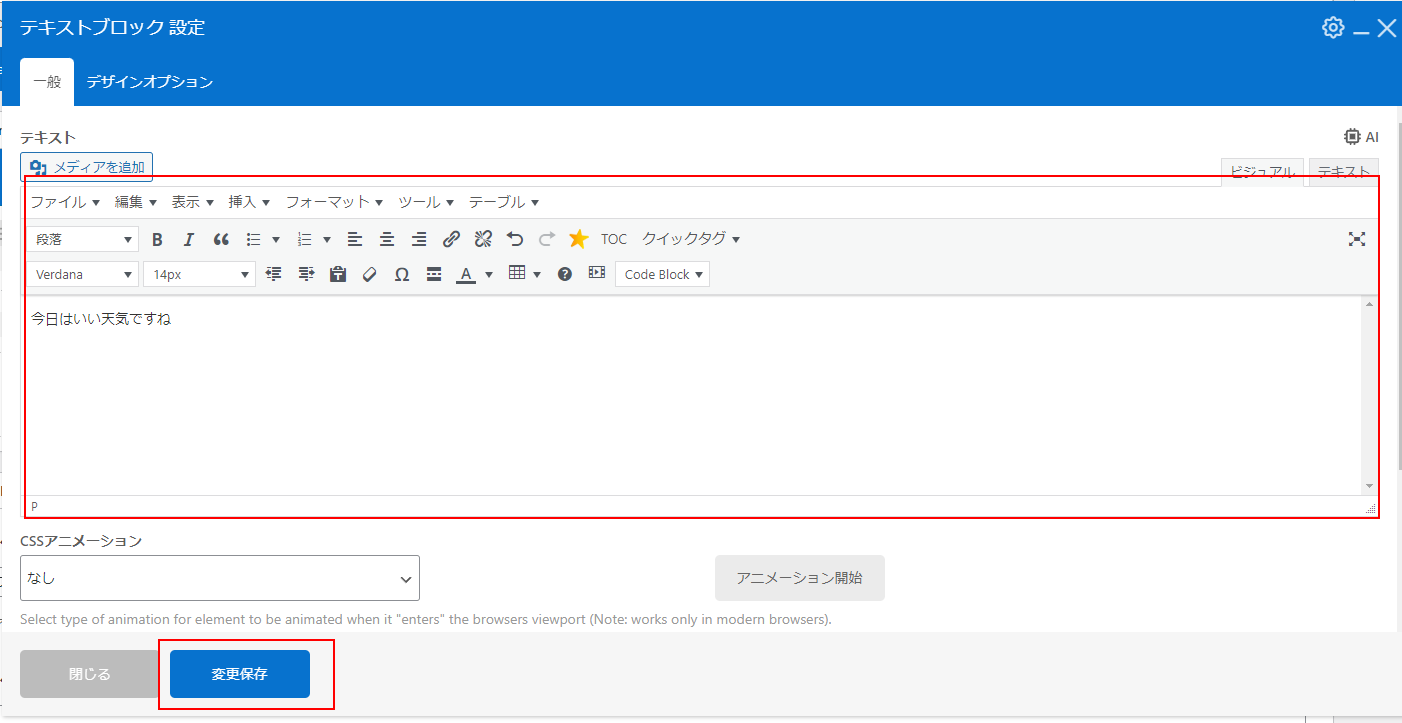Click the 変更保存 button
Screen dimensions: 1402x723
coord(240,674)
